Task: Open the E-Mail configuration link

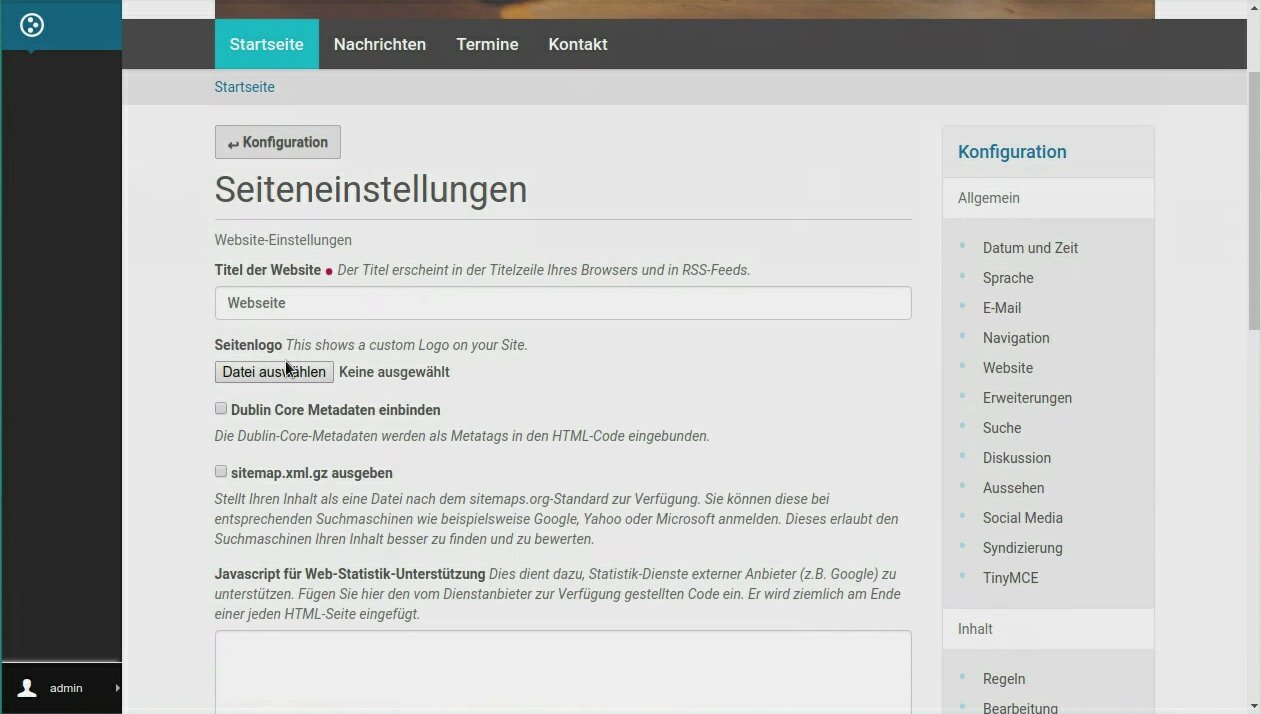Action: pyautogui.click(x=1001, y=308)
